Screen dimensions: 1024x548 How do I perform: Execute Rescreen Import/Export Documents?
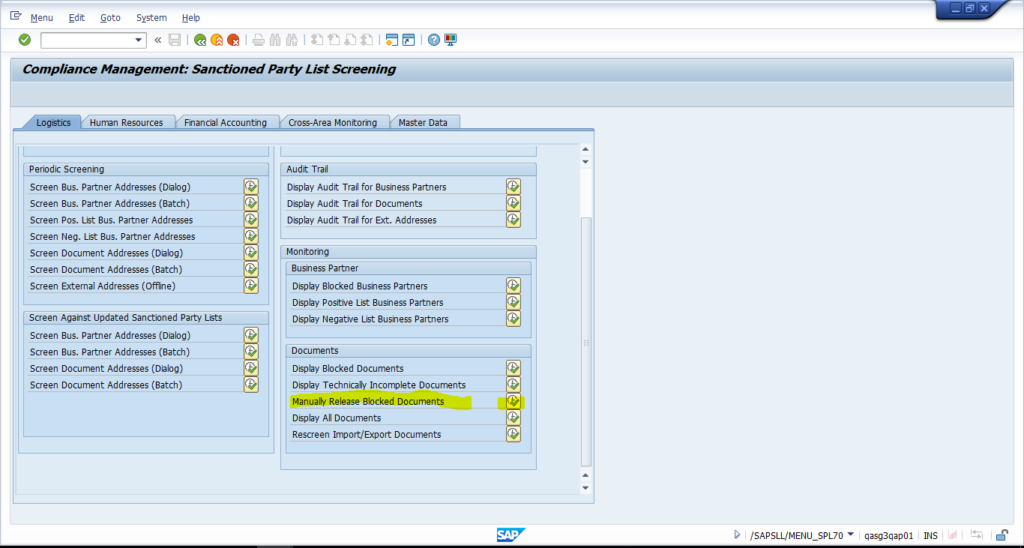(x=513, y=434)
